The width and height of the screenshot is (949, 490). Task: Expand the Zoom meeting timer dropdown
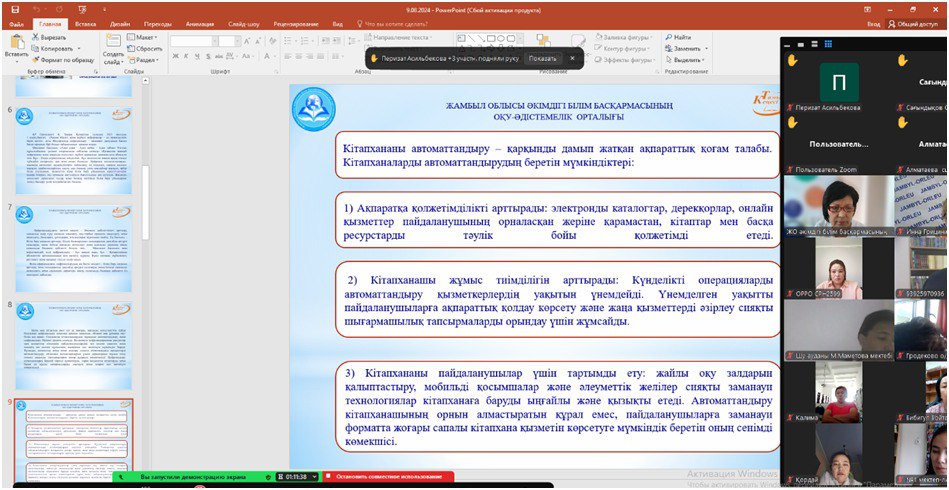313,477
